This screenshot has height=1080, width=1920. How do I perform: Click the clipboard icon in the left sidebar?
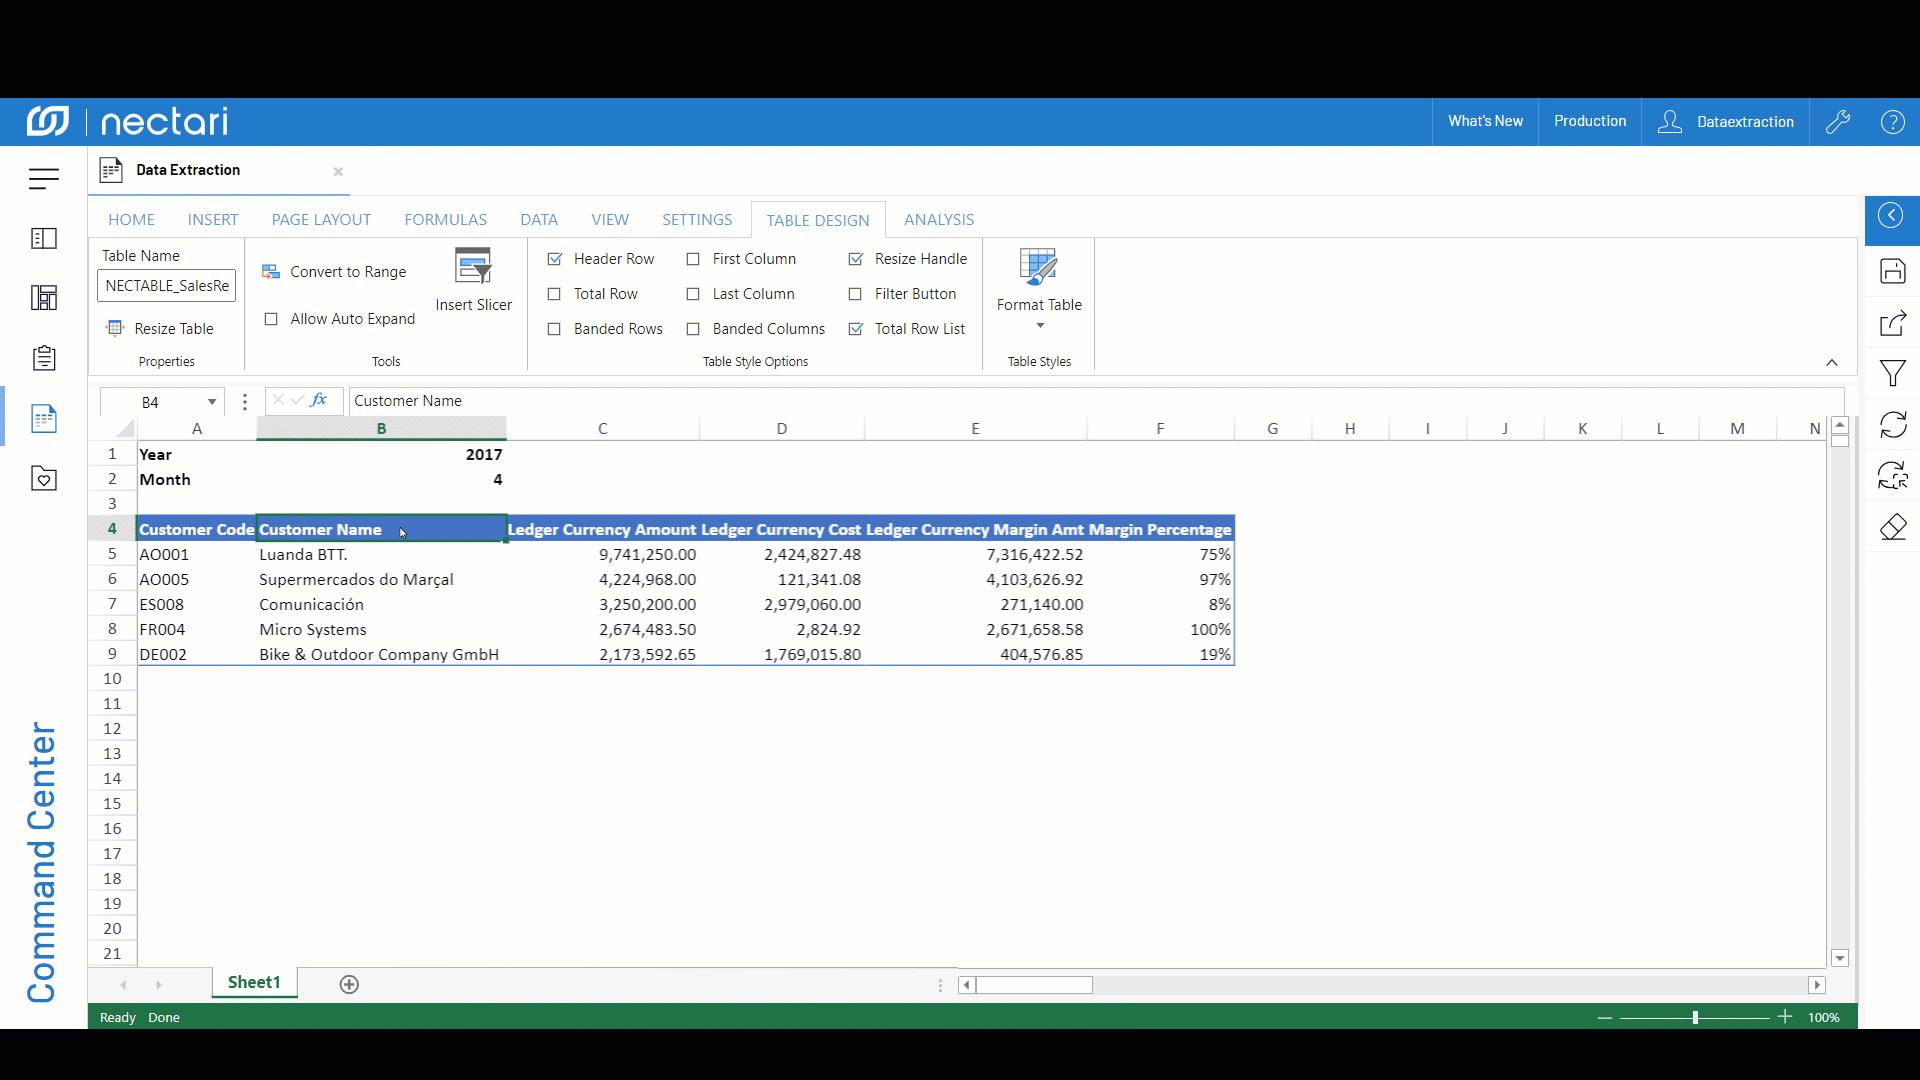pos(44,358)
